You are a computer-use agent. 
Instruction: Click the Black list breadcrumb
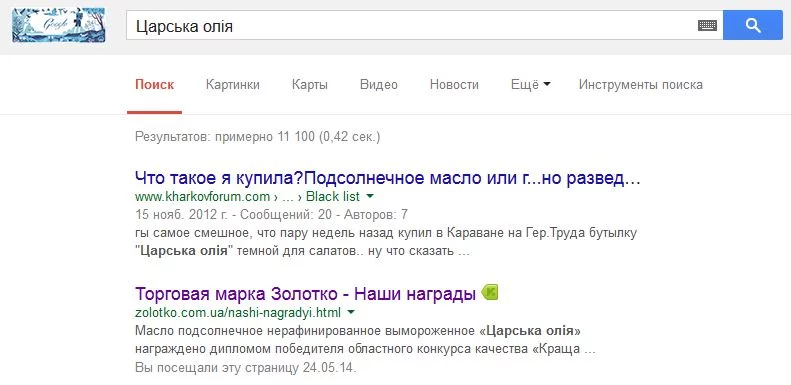tap(333, 196)
